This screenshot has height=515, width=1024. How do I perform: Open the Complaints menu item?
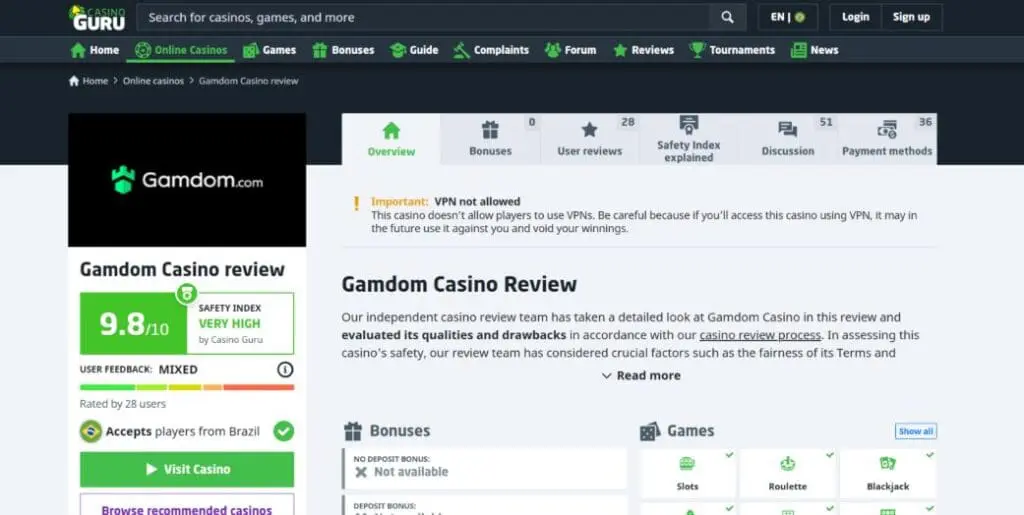[491, 50]
